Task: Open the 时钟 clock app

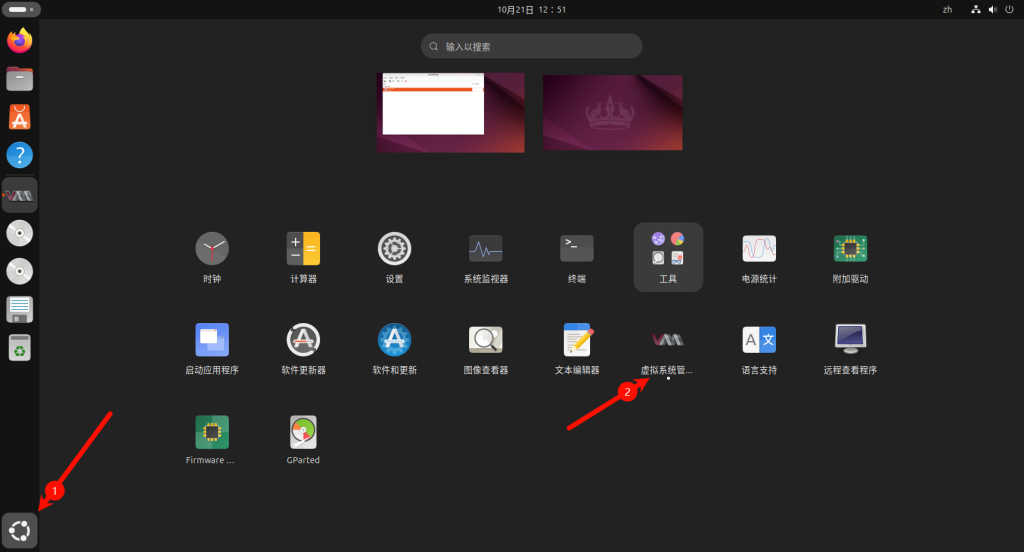Action: point(211,248)
